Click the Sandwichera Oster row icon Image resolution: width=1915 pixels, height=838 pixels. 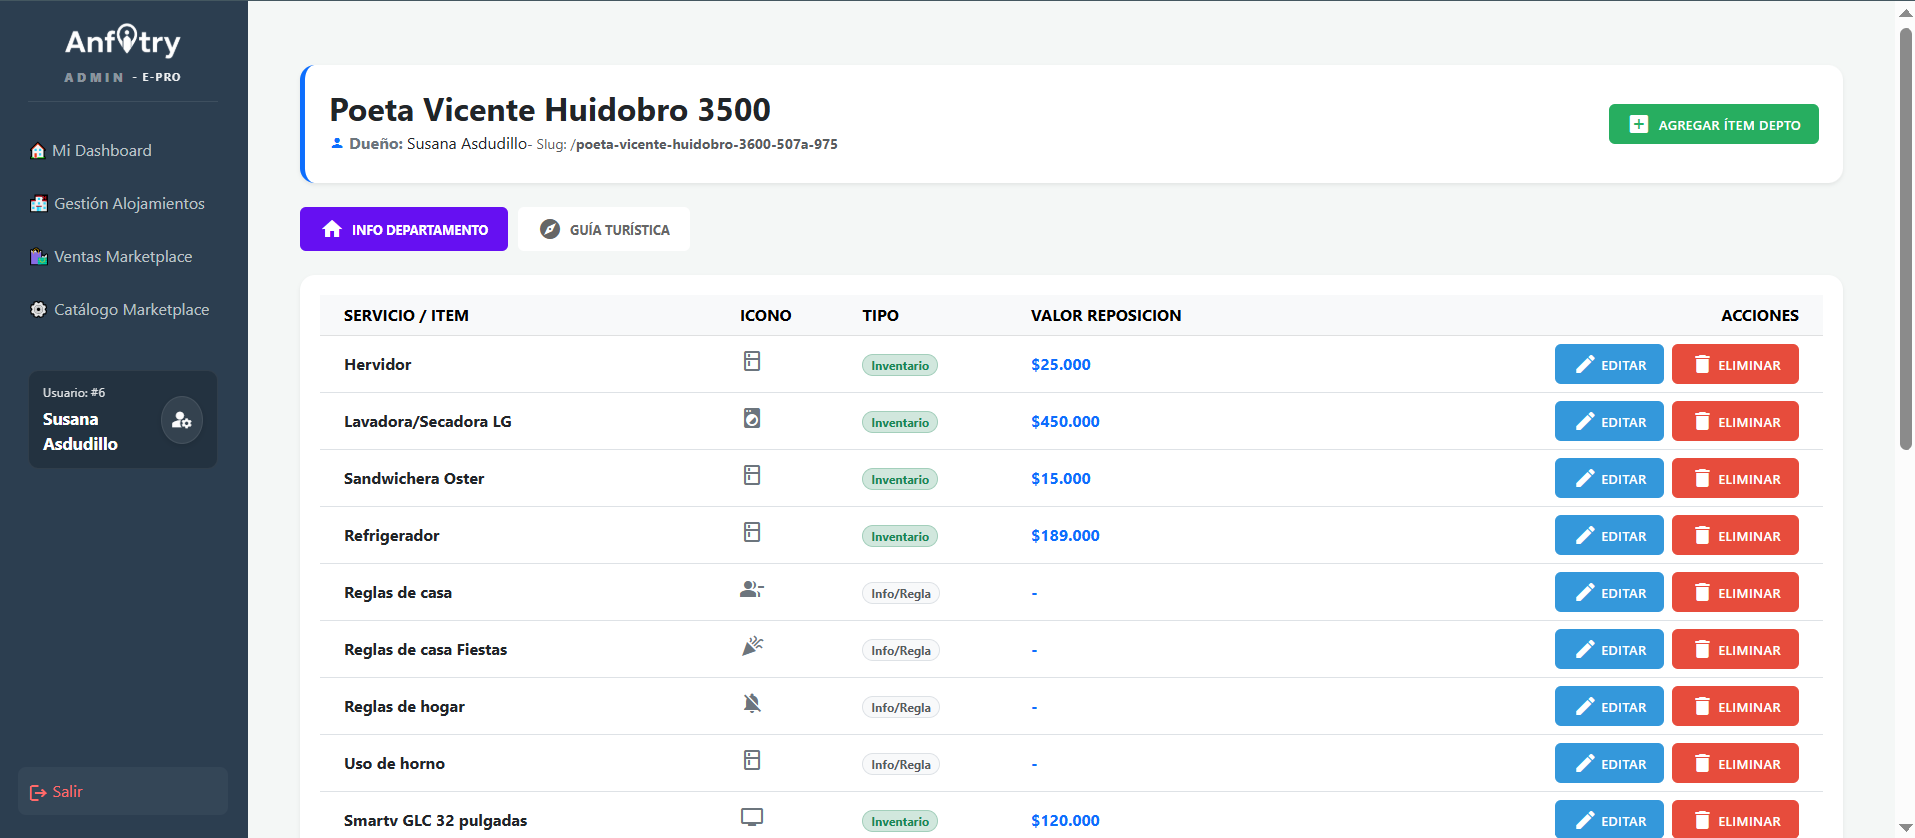tap(752, 475)
